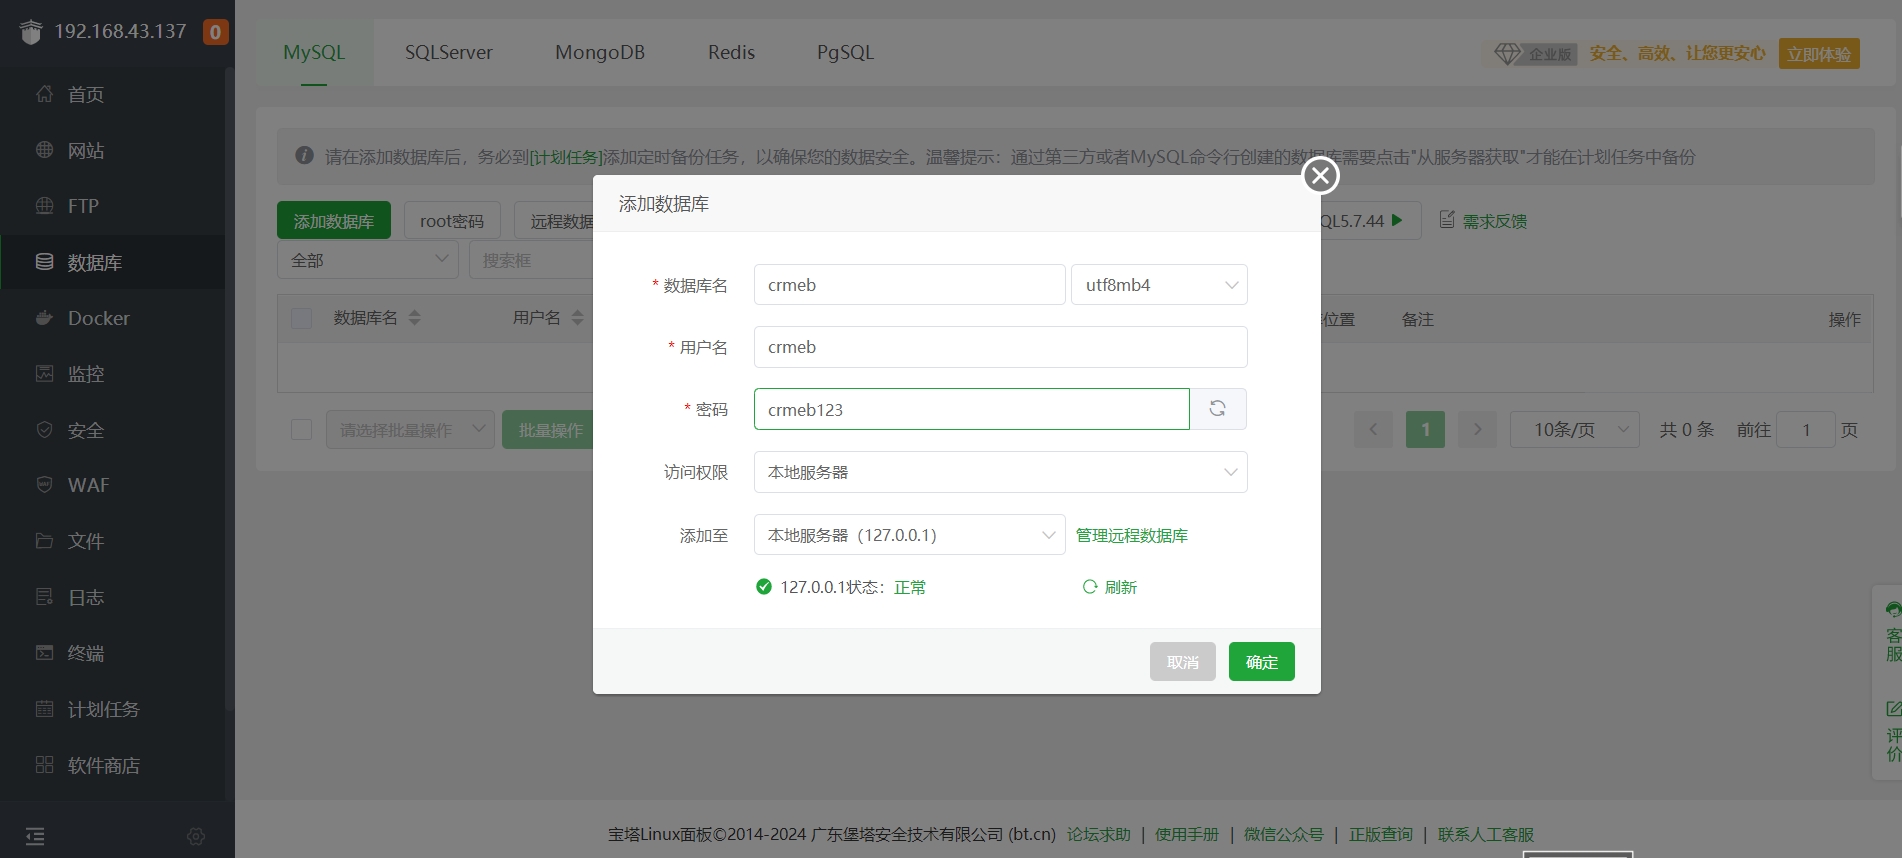
Task: Click the info icon in notice banner
Action: pyautogui.click(x=305, y=156)
